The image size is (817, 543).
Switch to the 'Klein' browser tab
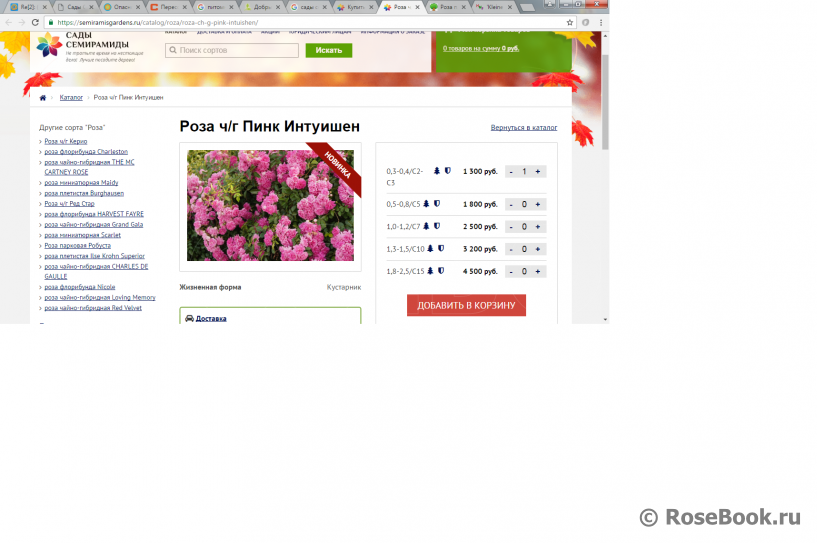[494, 7]
